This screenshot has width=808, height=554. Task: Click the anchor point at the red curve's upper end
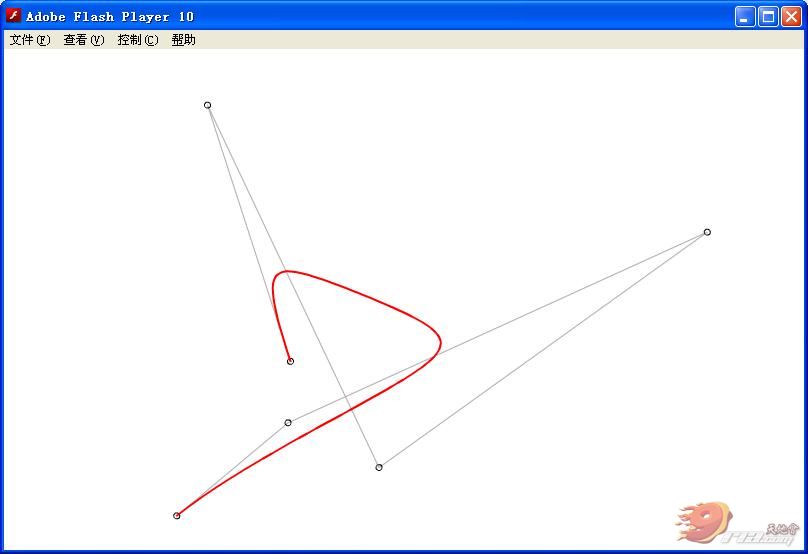click(x=290, y=361)
